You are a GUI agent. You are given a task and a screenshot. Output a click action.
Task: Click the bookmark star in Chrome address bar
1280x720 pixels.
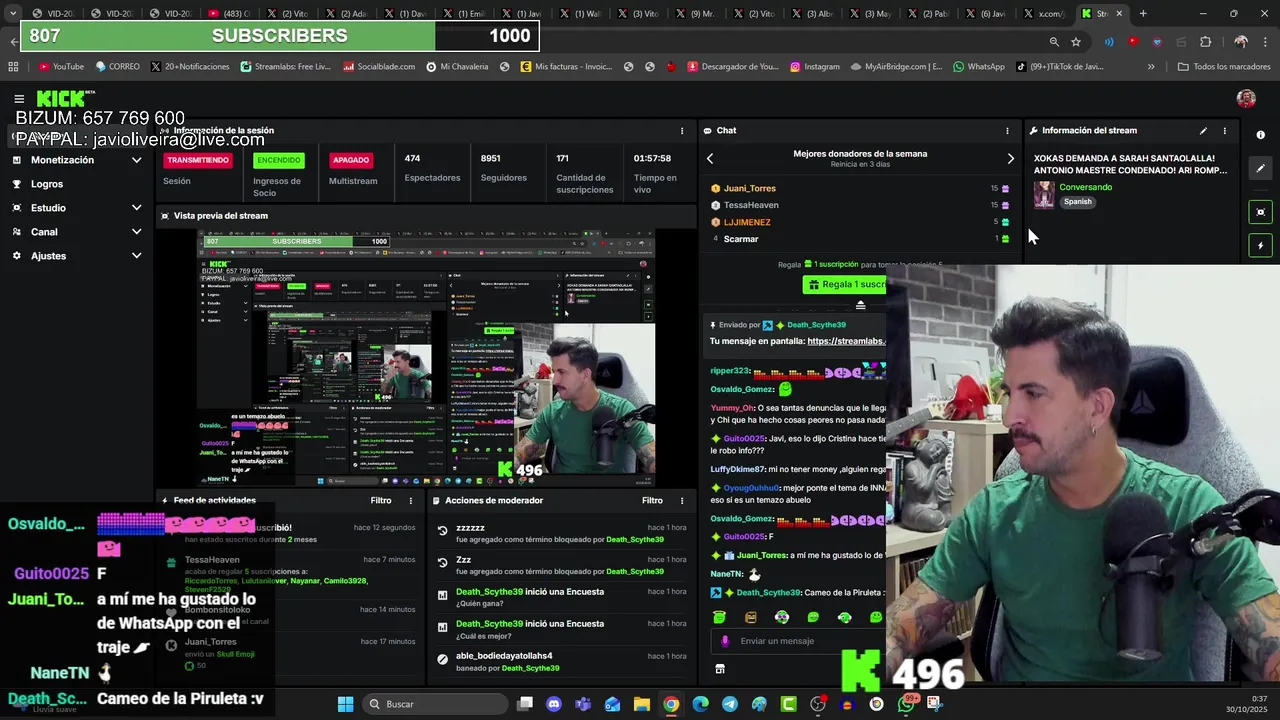(1076, 42)
